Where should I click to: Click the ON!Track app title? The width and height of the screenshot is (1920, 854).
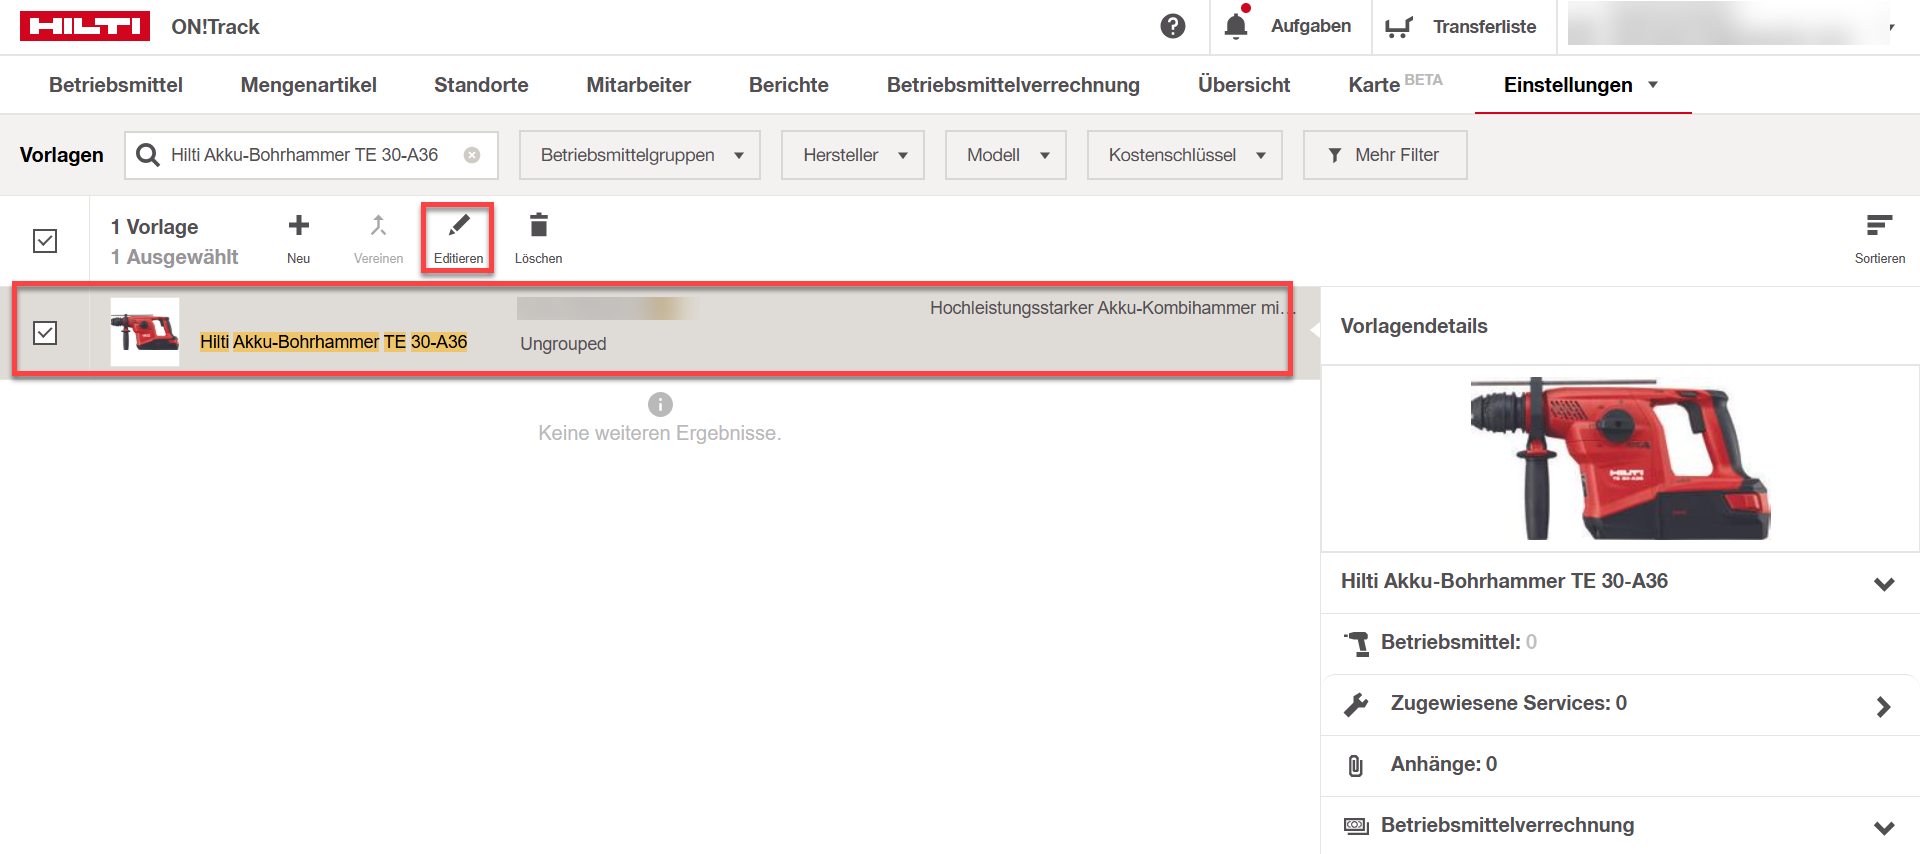(x=215, y=27)
